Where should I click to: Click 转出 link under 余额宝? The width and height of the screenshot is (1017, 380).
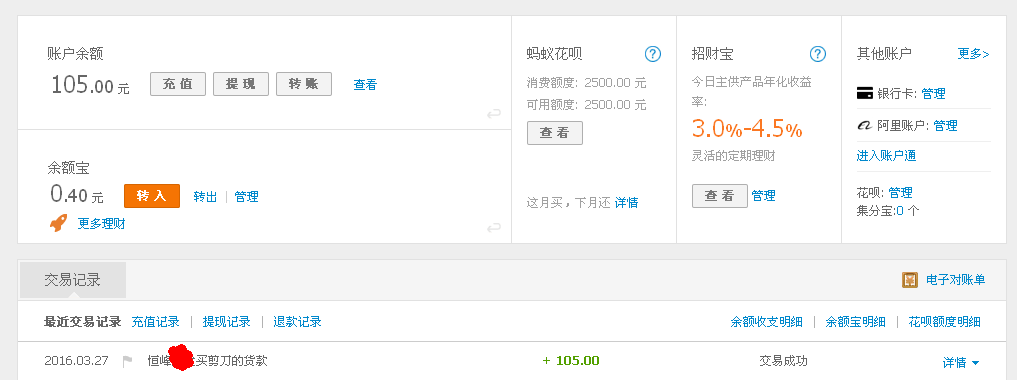(x=205, y=196)
